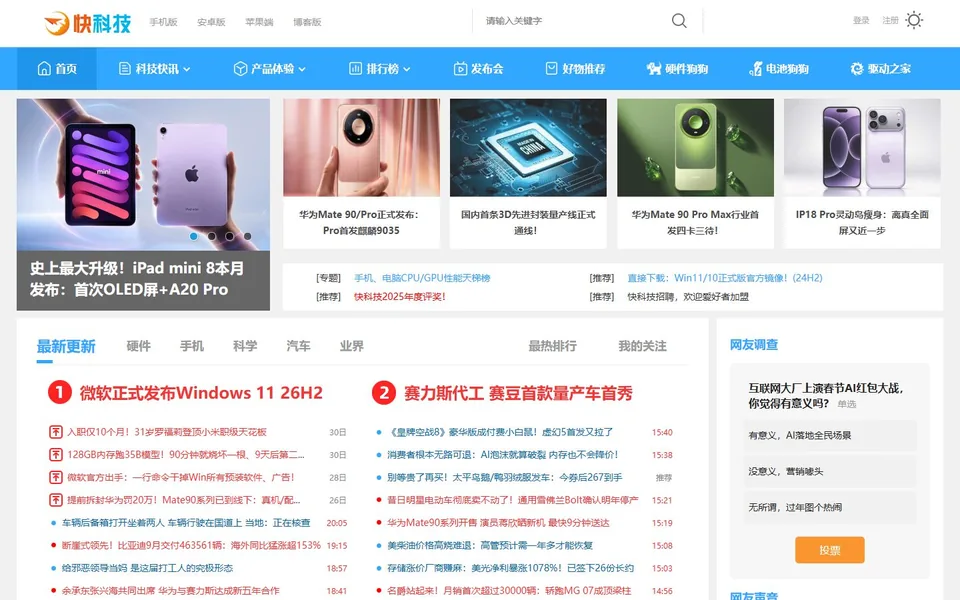Expand the 排行榜 dropdown menu
Image resolution: width=960 pixels, height=600 pixels.
[x=380, y=69]
